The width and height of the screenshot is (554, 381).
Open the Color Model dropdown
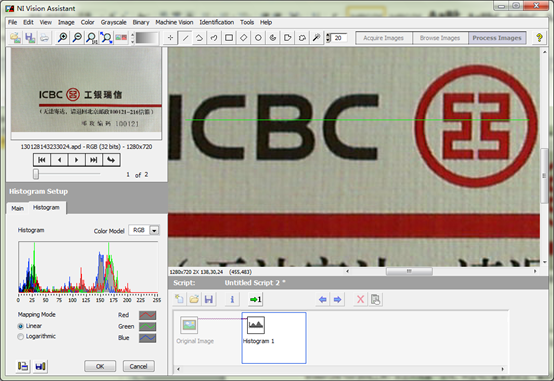coord(154,230)
